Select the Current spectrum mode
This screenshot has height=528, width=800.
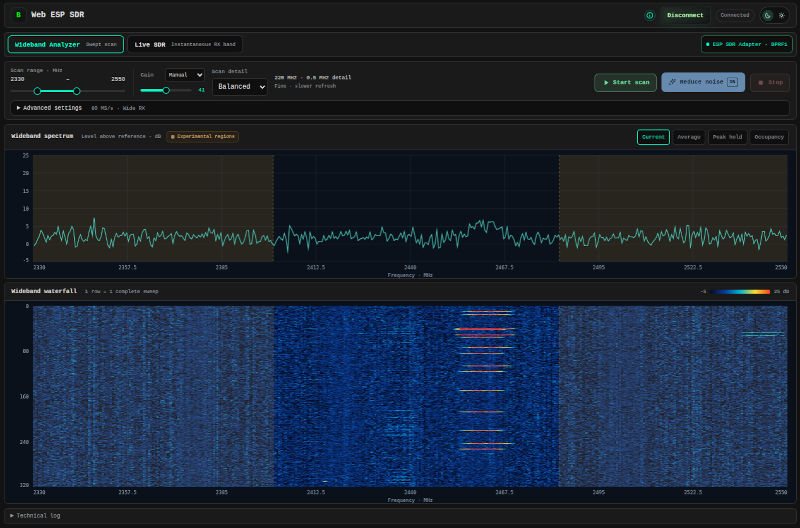[653, 137]
